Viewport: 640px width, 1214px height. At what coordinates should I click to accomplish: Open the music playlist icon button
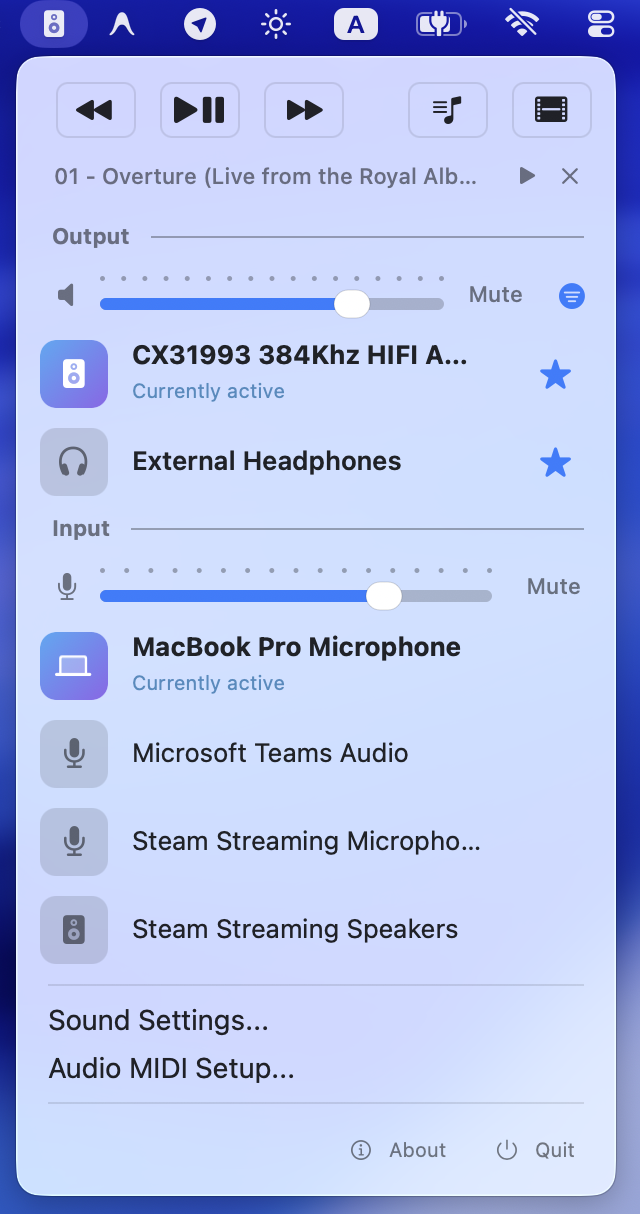(x=448, y=110)
